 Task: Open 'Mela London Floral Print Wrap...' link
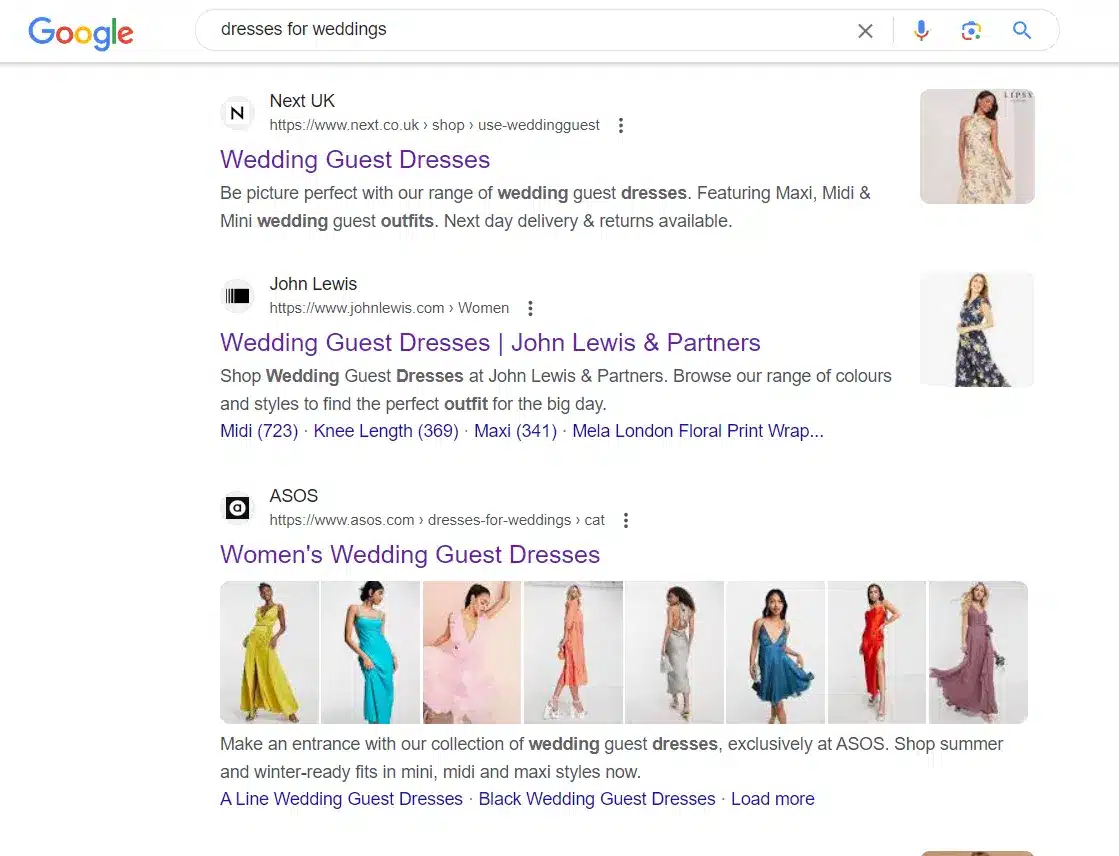pos(698,431)
